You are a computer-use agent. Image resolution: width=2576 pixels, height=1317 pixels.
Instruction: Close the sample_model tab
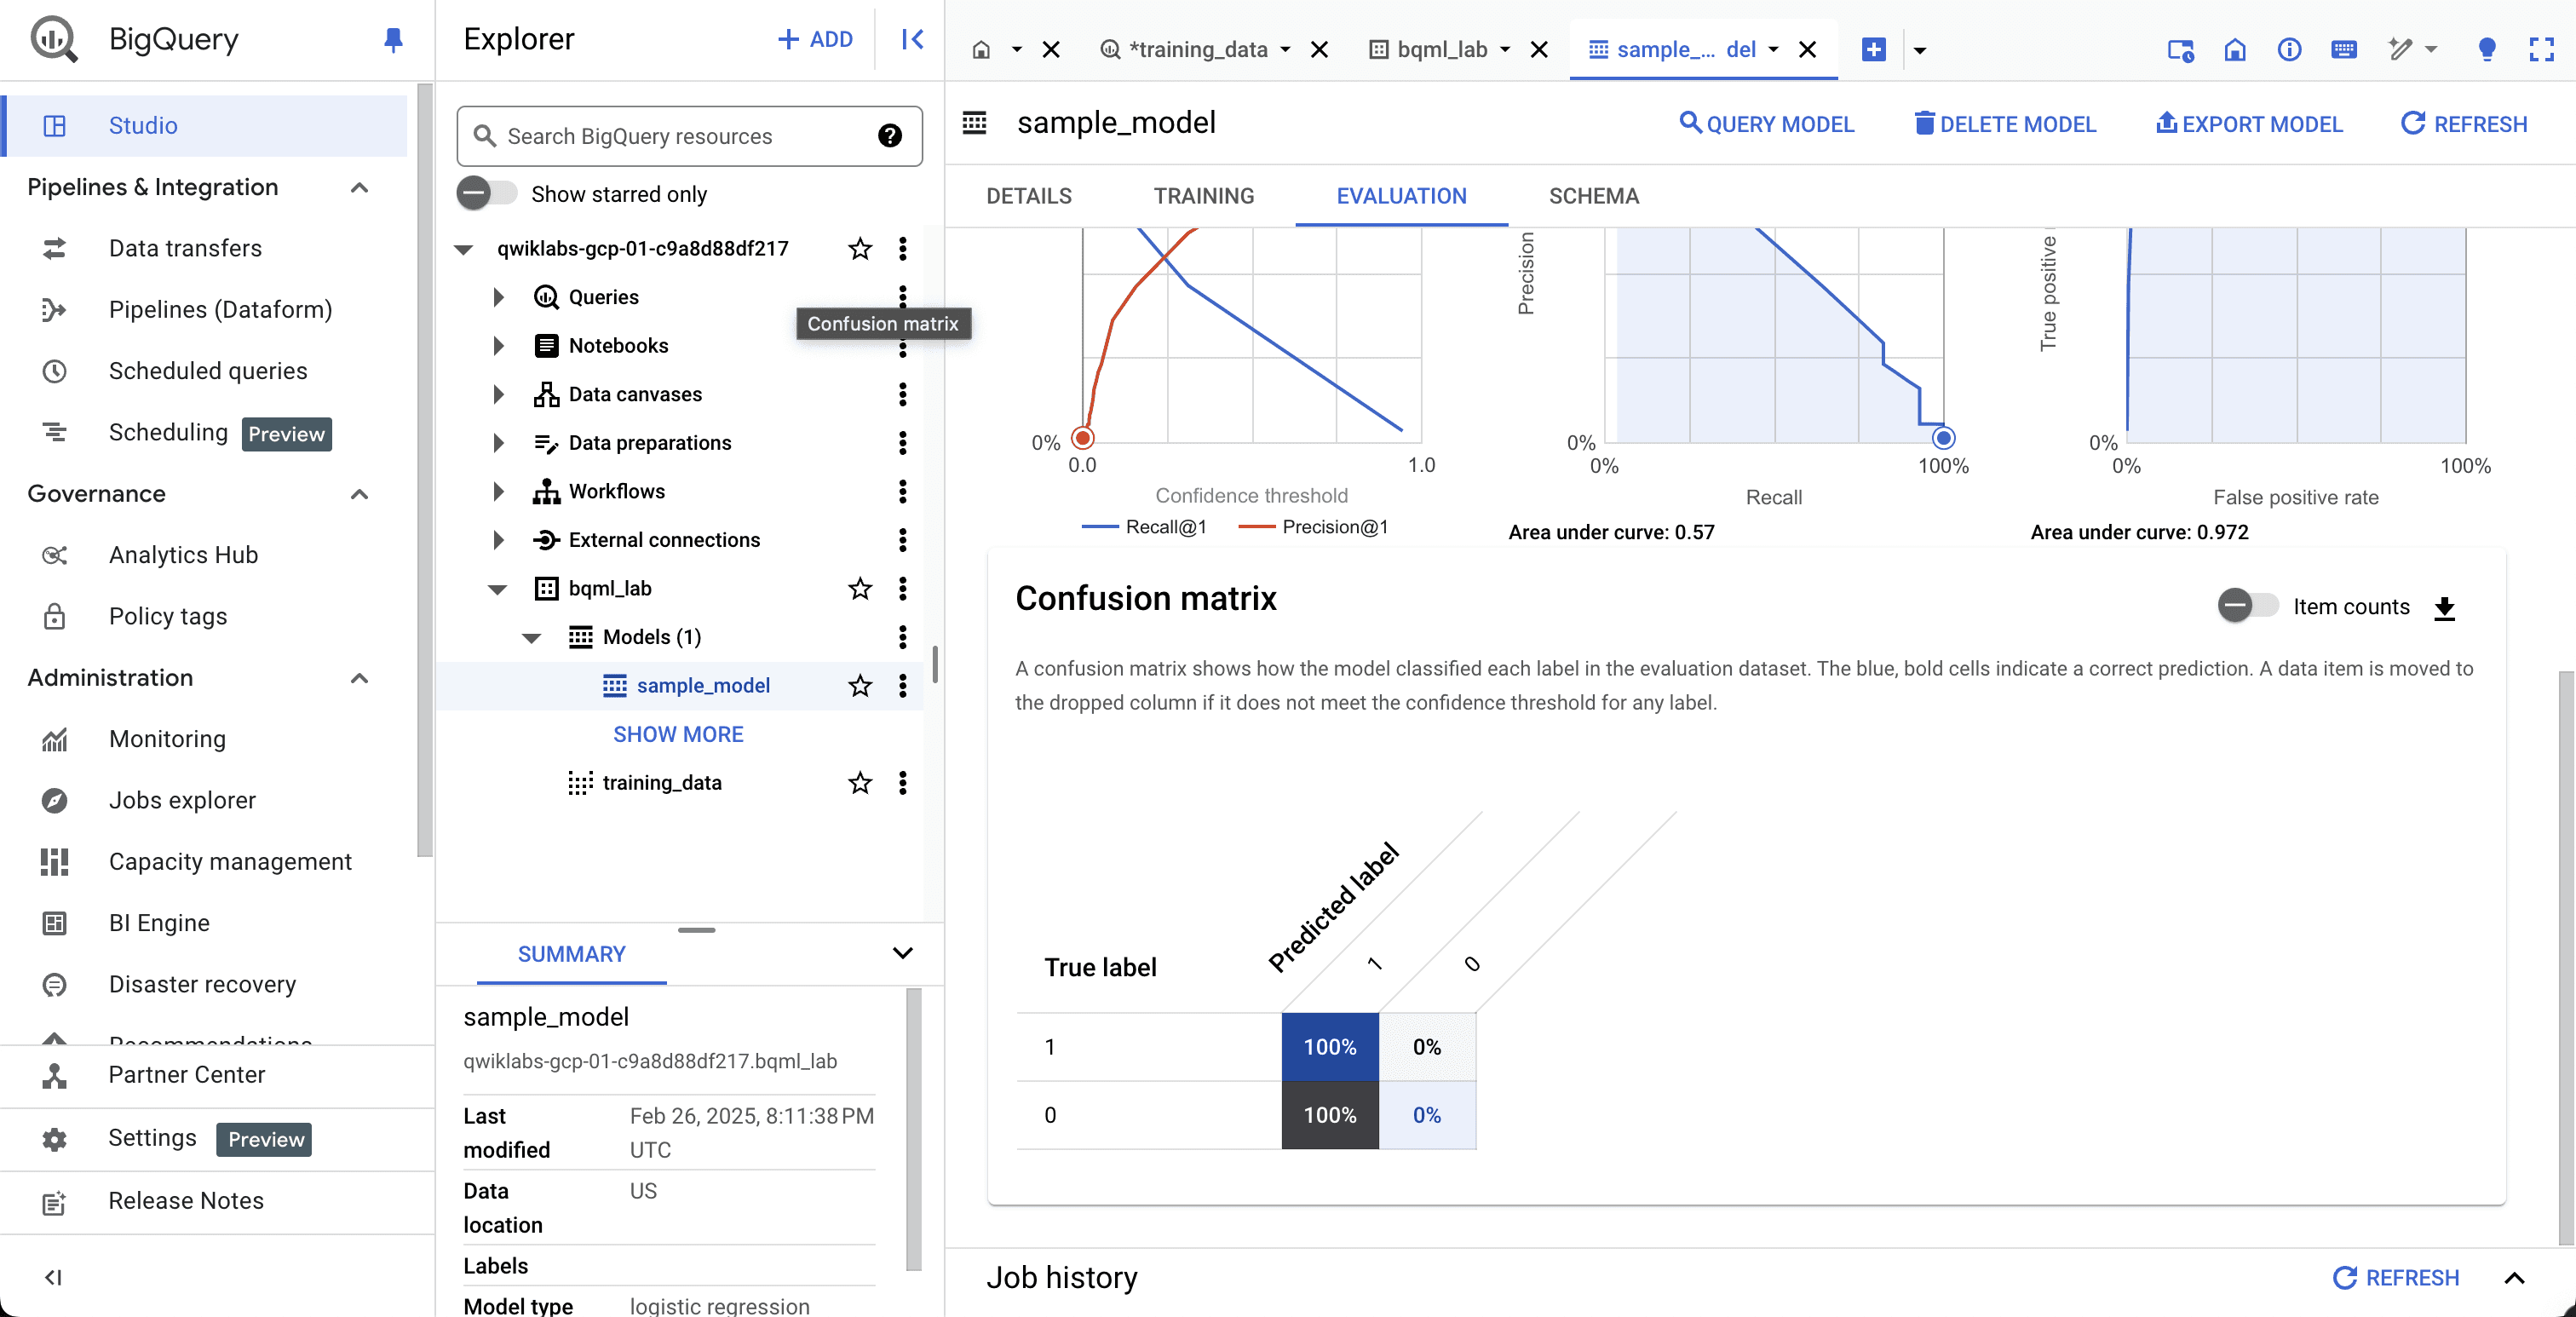(1807, 49)
